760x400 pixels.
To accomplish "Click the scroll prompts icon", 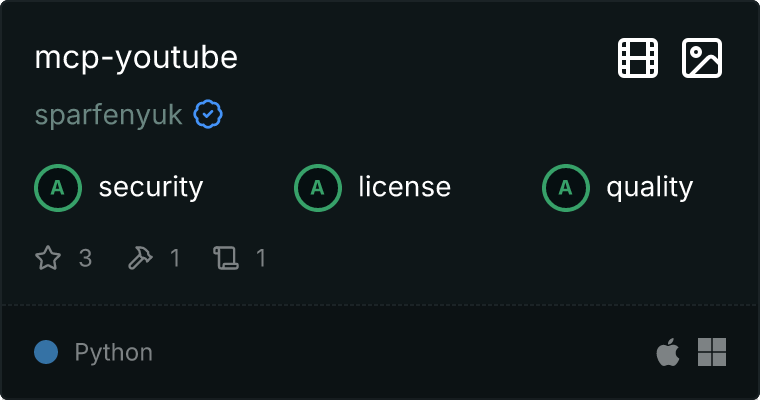I will coord(226,259).
